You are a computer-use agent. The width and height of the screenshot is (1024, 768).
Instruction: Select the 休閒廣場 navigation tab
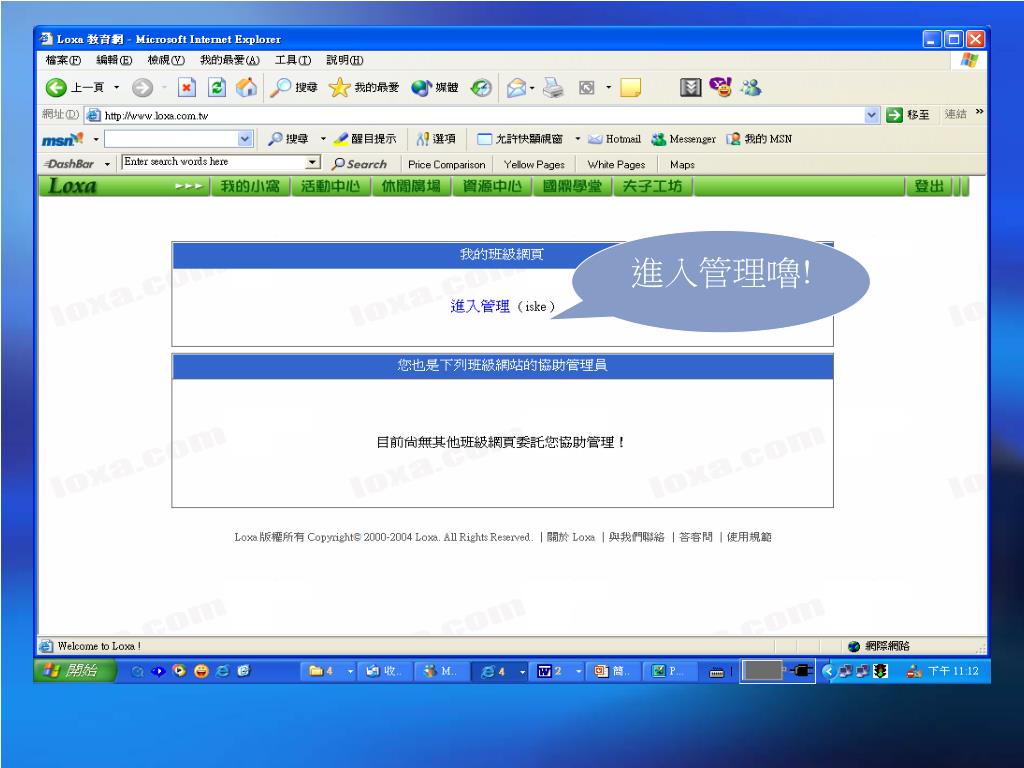[x=411, y=186]
